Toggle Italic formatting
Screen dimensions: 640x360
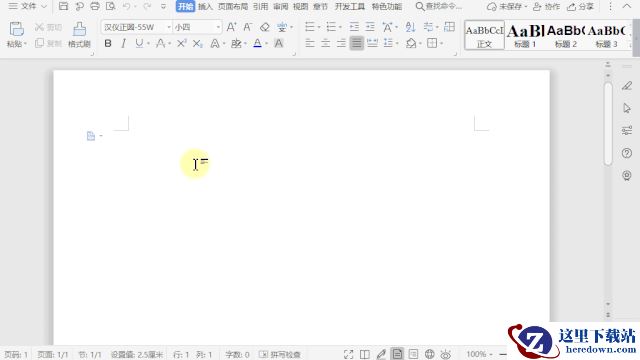[x=123, y=43]
